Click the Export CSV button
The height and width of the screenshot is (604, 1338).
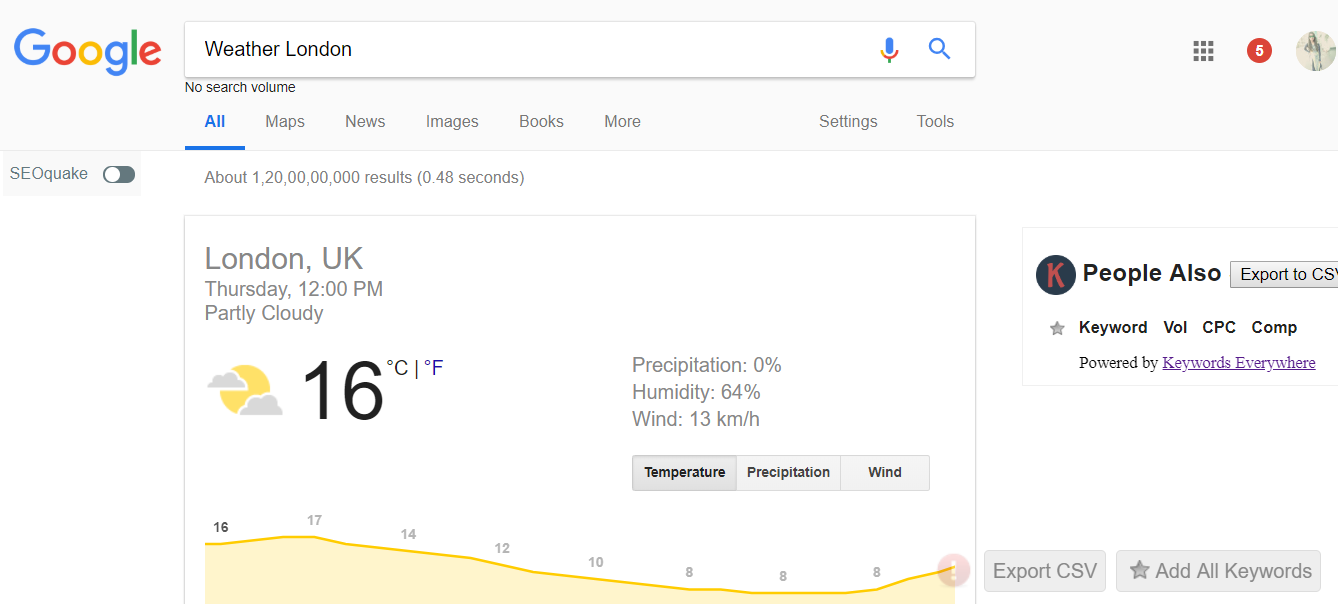(x=1044, y=570)
